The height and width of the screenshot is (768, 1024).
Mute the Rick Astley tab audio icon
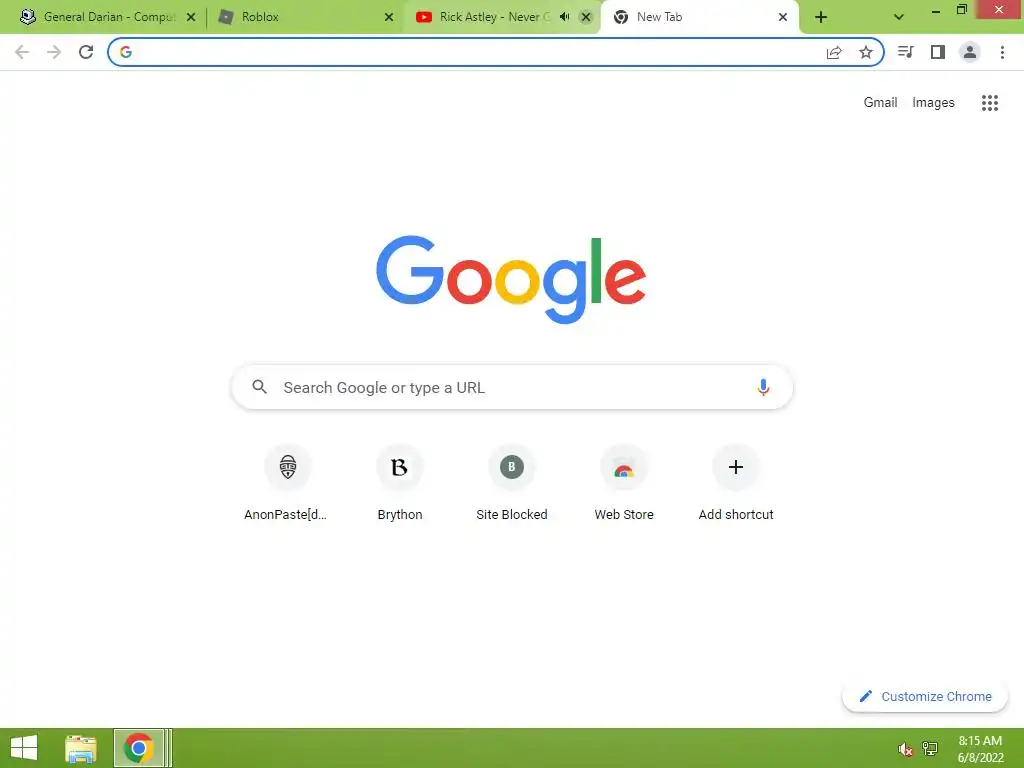[x=565, y=17]
